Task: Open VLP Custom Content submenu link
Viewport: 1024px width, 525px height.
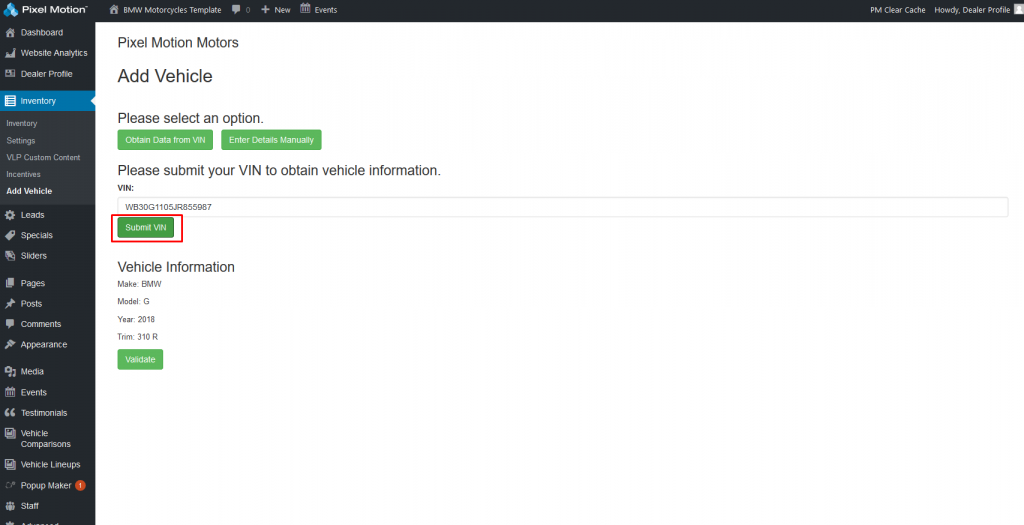Action: coord(43,157)
